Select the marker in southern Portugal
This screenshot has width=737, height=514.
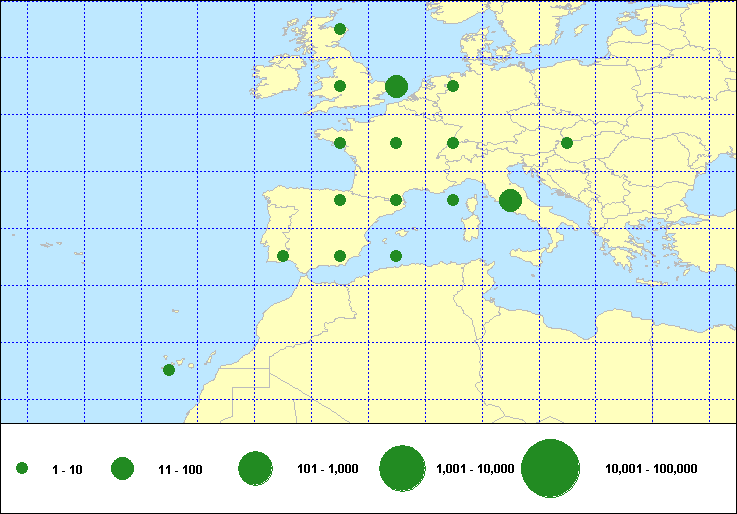coord(283,256)
